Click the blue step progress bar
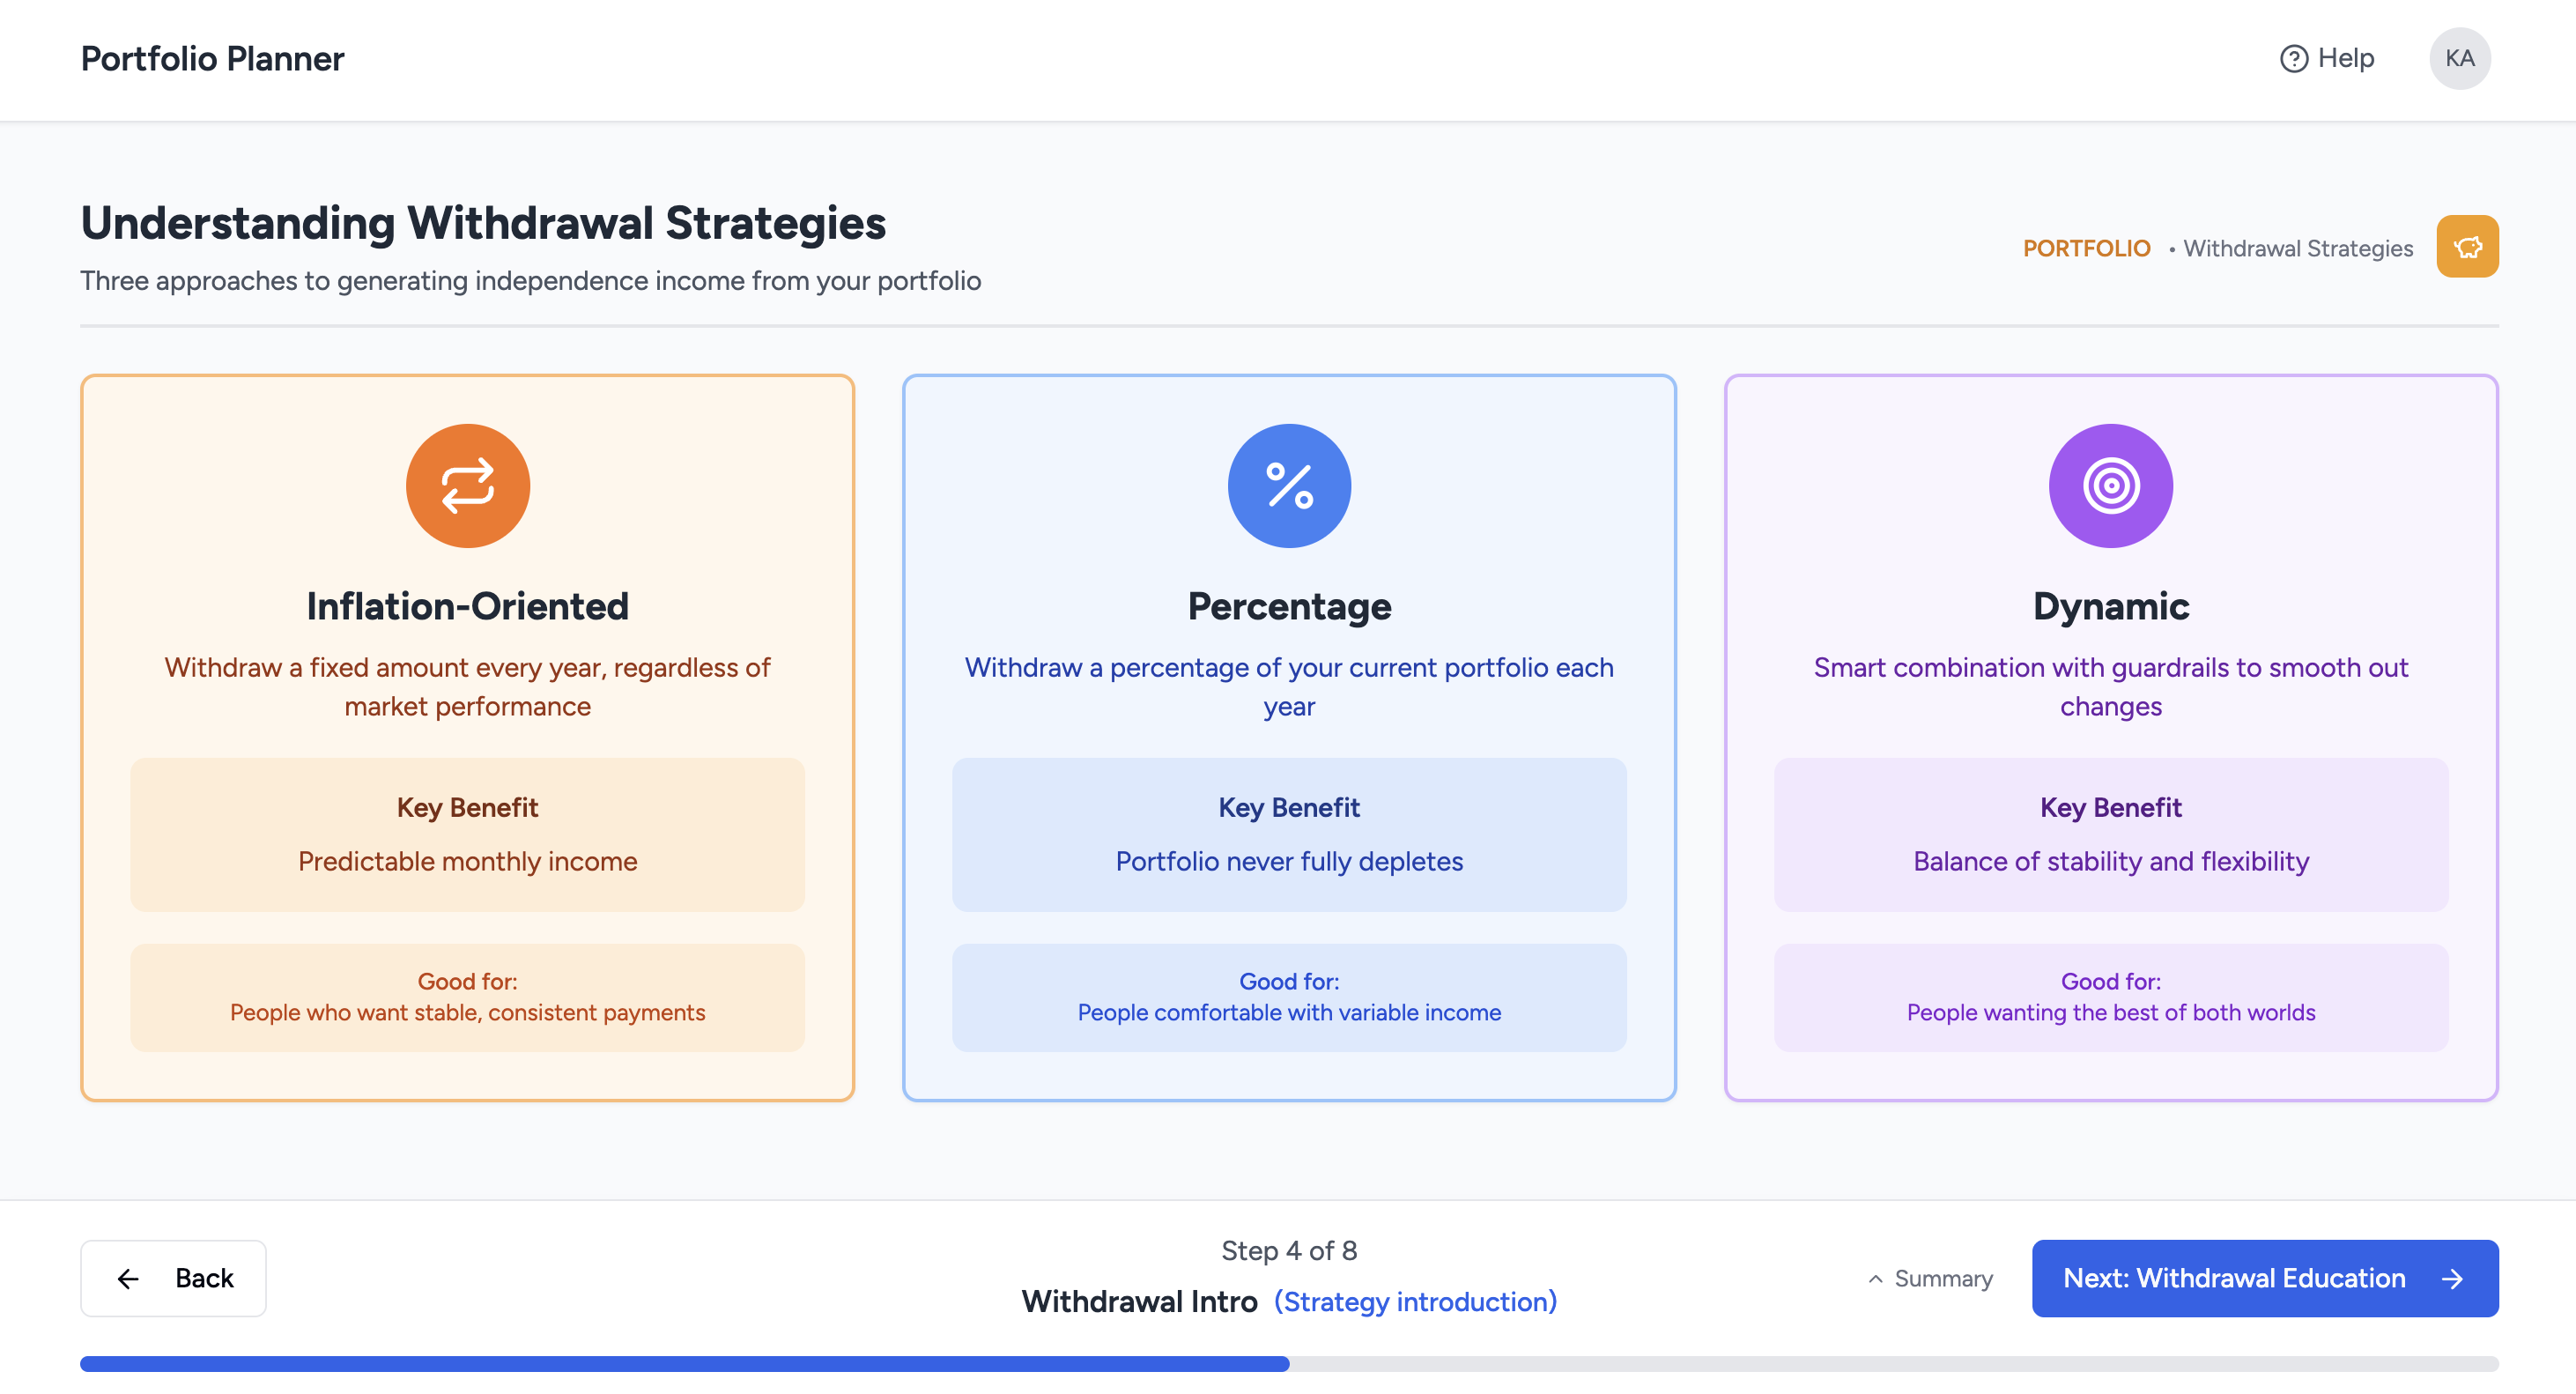Viewport: 2576px width, 1394px height. coord(684,1364)
